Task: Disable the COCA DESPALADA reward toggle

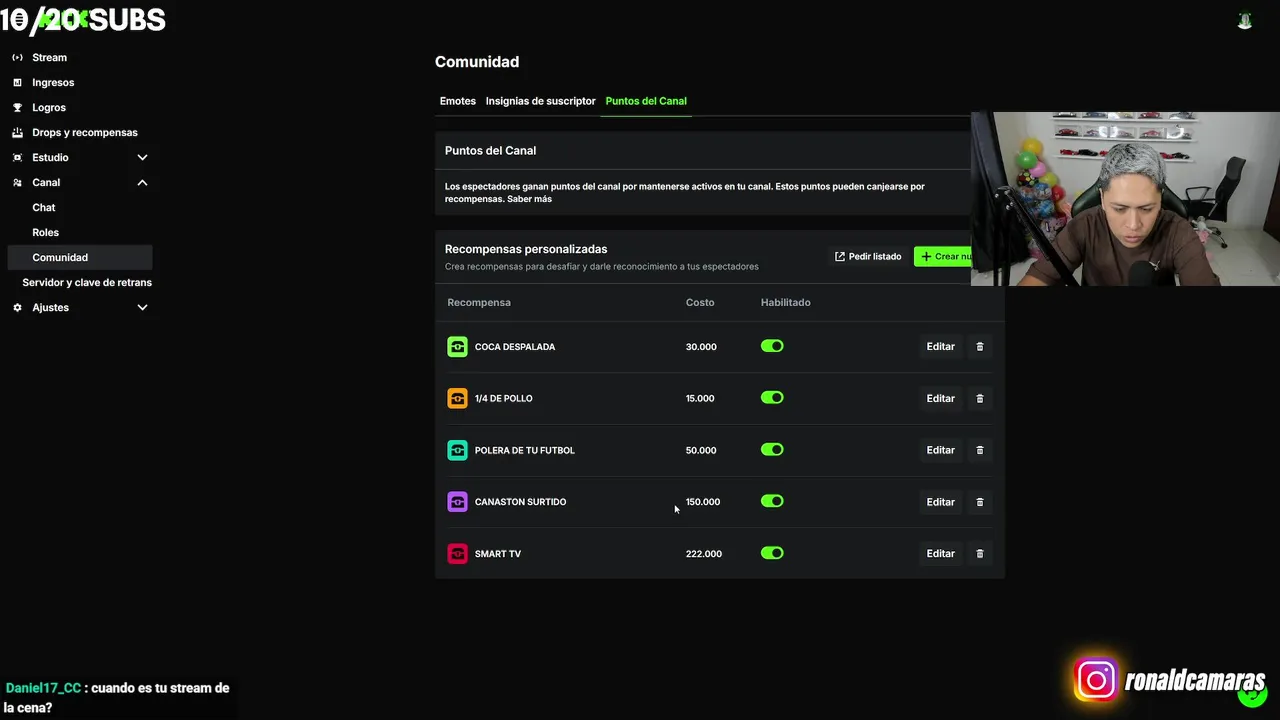Action: (772, 346)
